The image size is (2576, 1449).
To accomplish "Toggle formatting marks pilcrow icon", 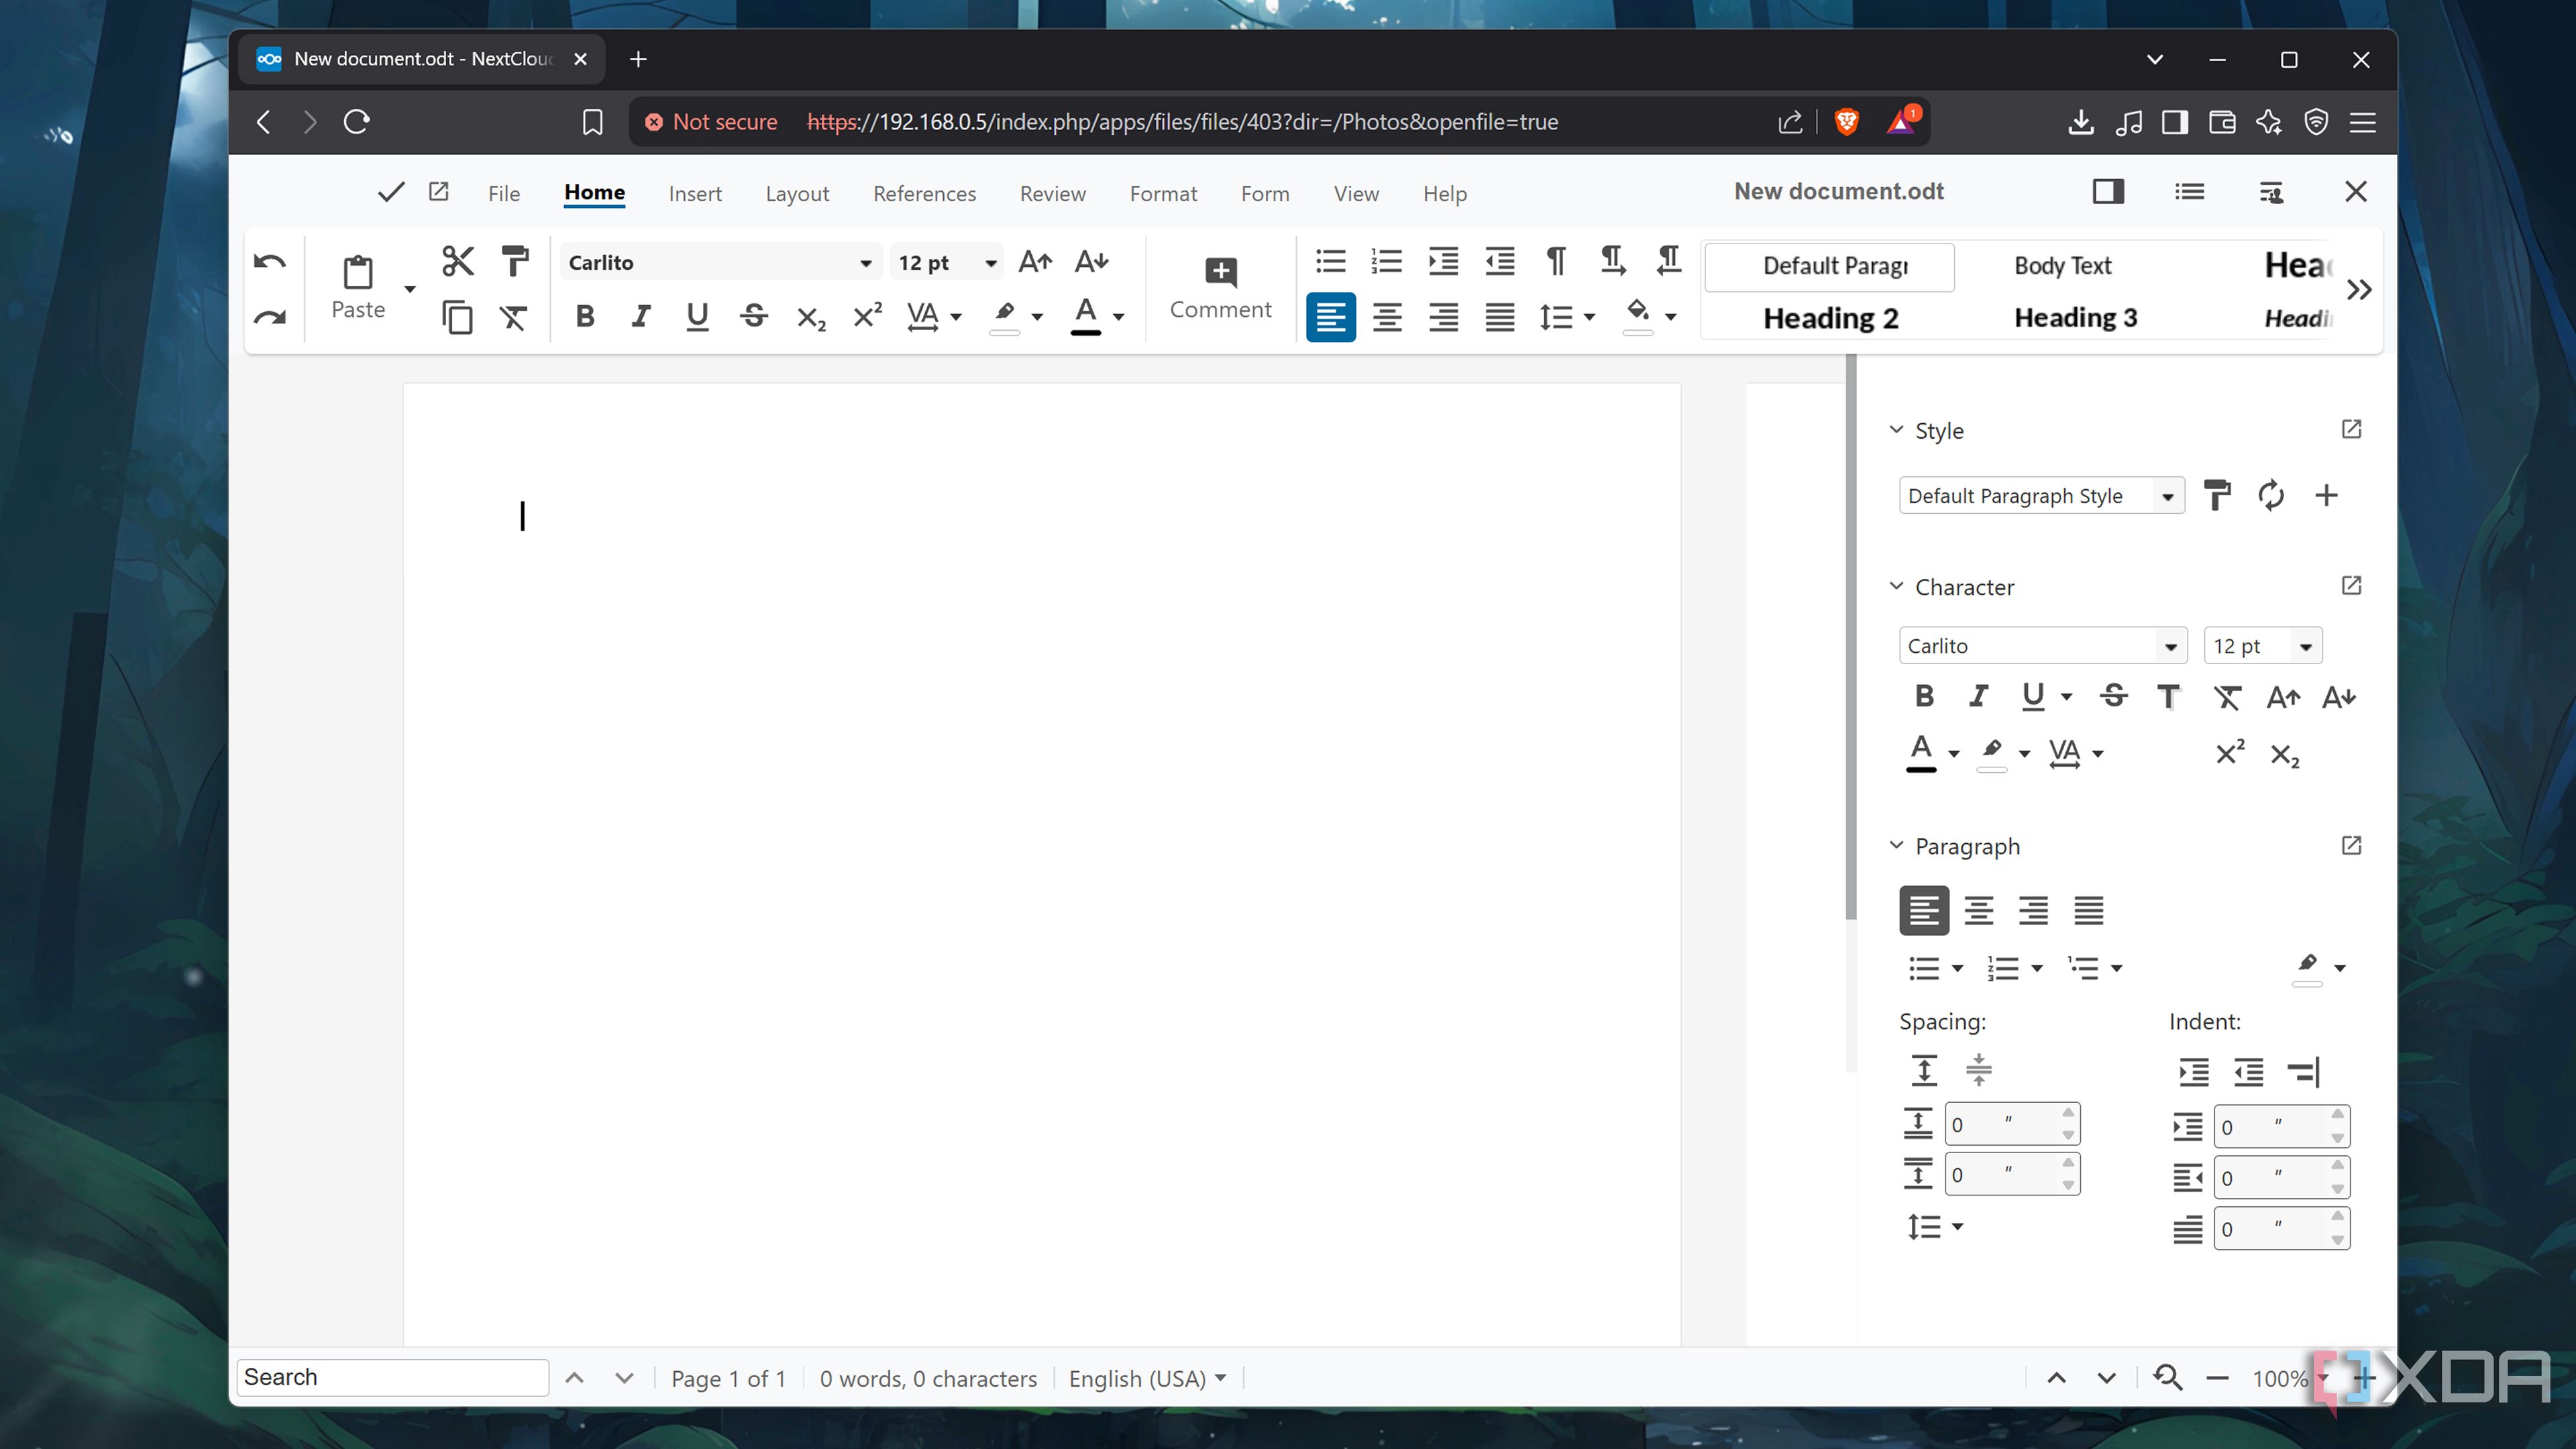I will tap(1556, 262).
